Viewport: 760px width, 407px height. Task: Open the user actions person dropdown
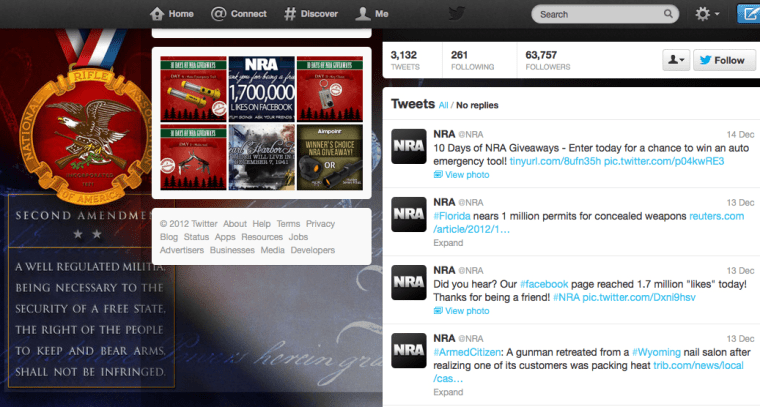point(676,60)
